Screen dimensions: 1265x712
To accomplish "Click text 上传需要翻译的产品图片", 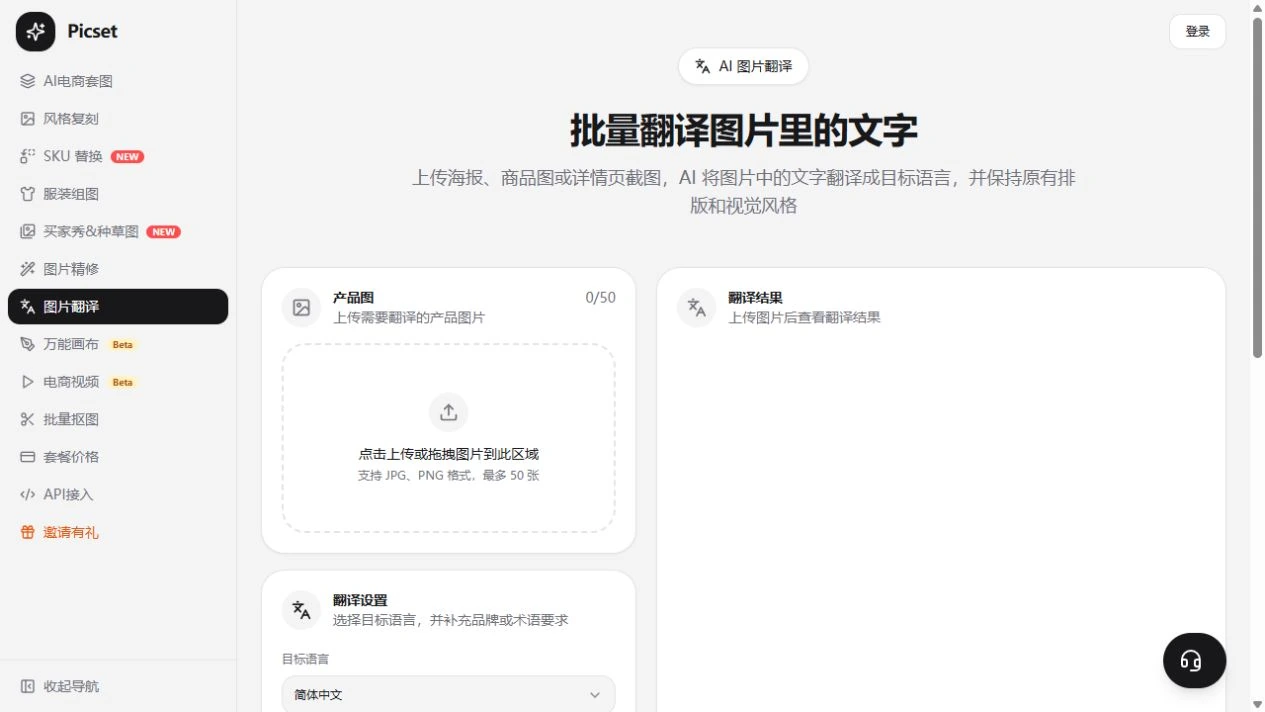I will tap(409, 317).
